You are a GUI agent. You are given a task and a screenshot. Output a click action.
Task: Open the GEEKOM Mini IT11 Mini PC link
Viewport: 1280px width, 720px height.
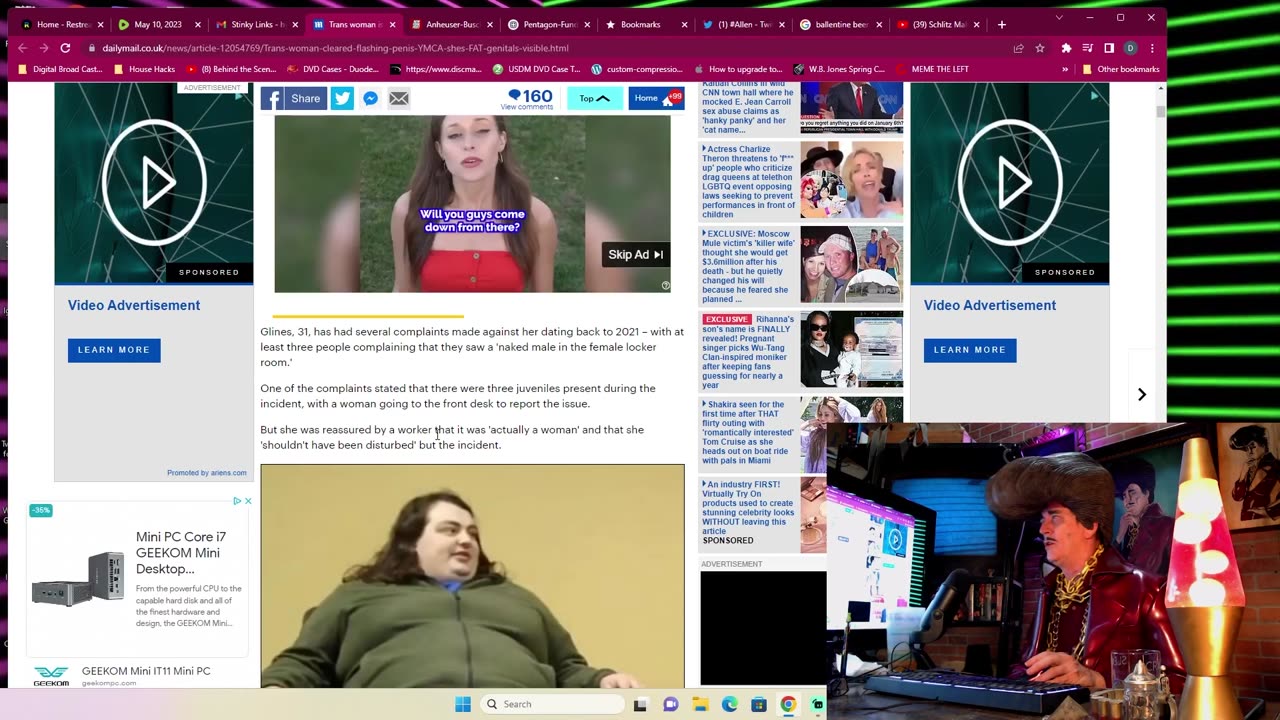coord(146,671)
